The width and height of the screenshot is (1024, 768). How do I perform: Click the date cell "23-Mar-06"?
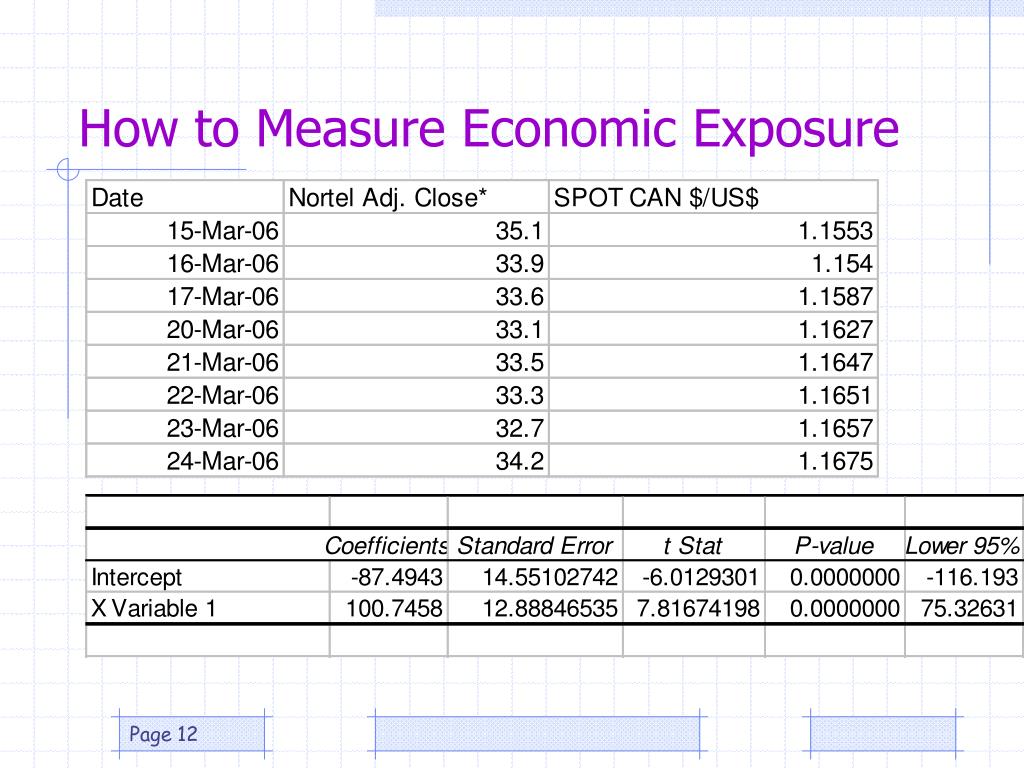tap(185, 428)
